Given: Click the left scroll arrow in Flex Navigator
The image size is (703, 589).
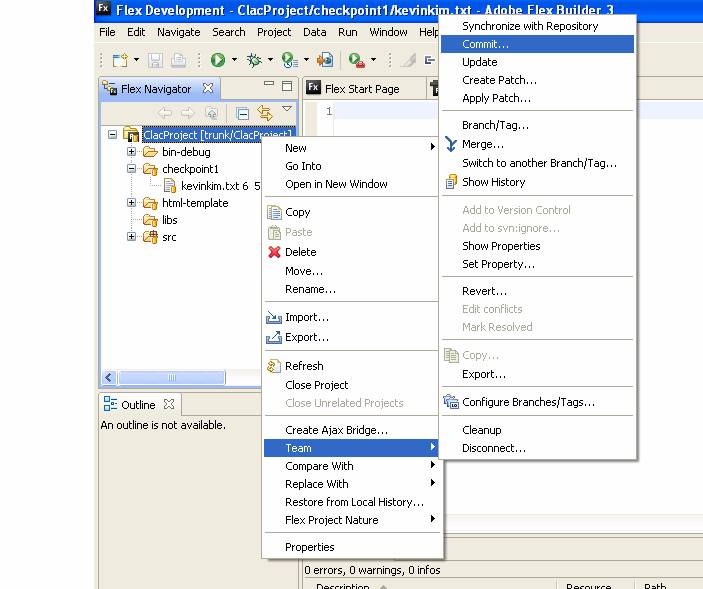Looking at the screenshot, I should (x=108, y=377).
